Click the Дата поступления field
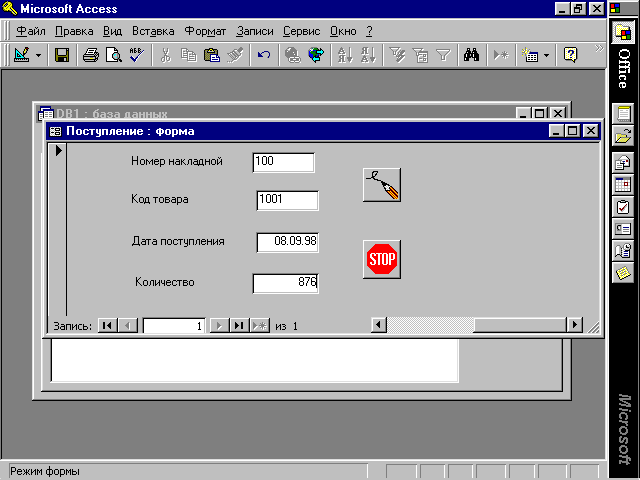 tap(288, 242)
